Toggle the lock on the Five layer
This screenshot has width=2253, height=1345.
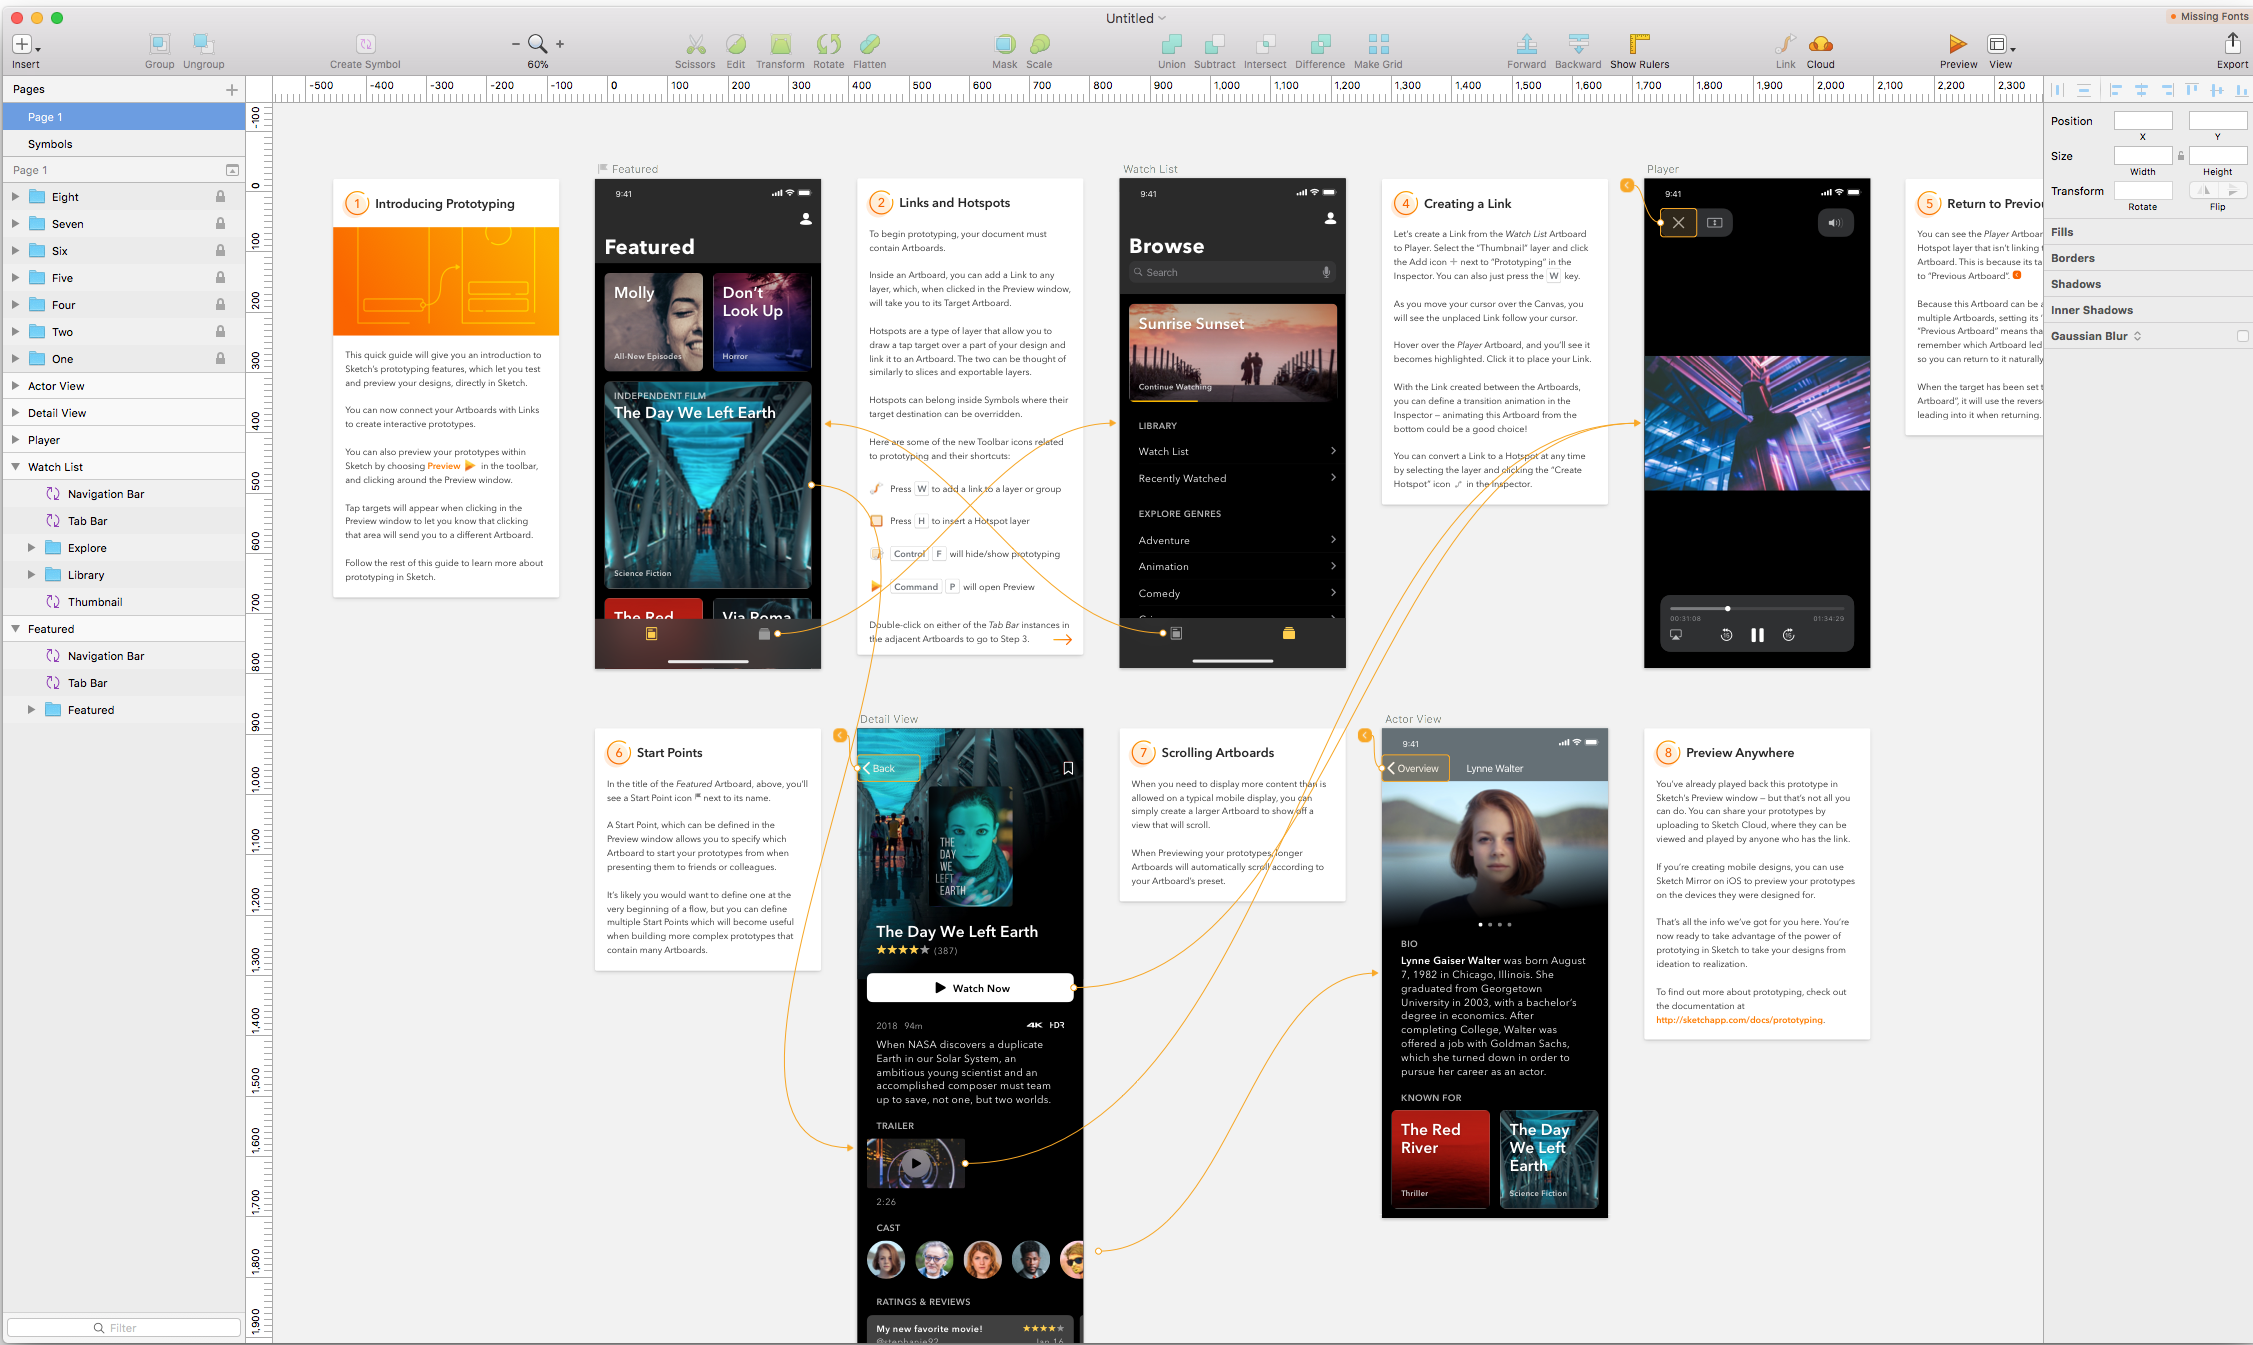220,278
